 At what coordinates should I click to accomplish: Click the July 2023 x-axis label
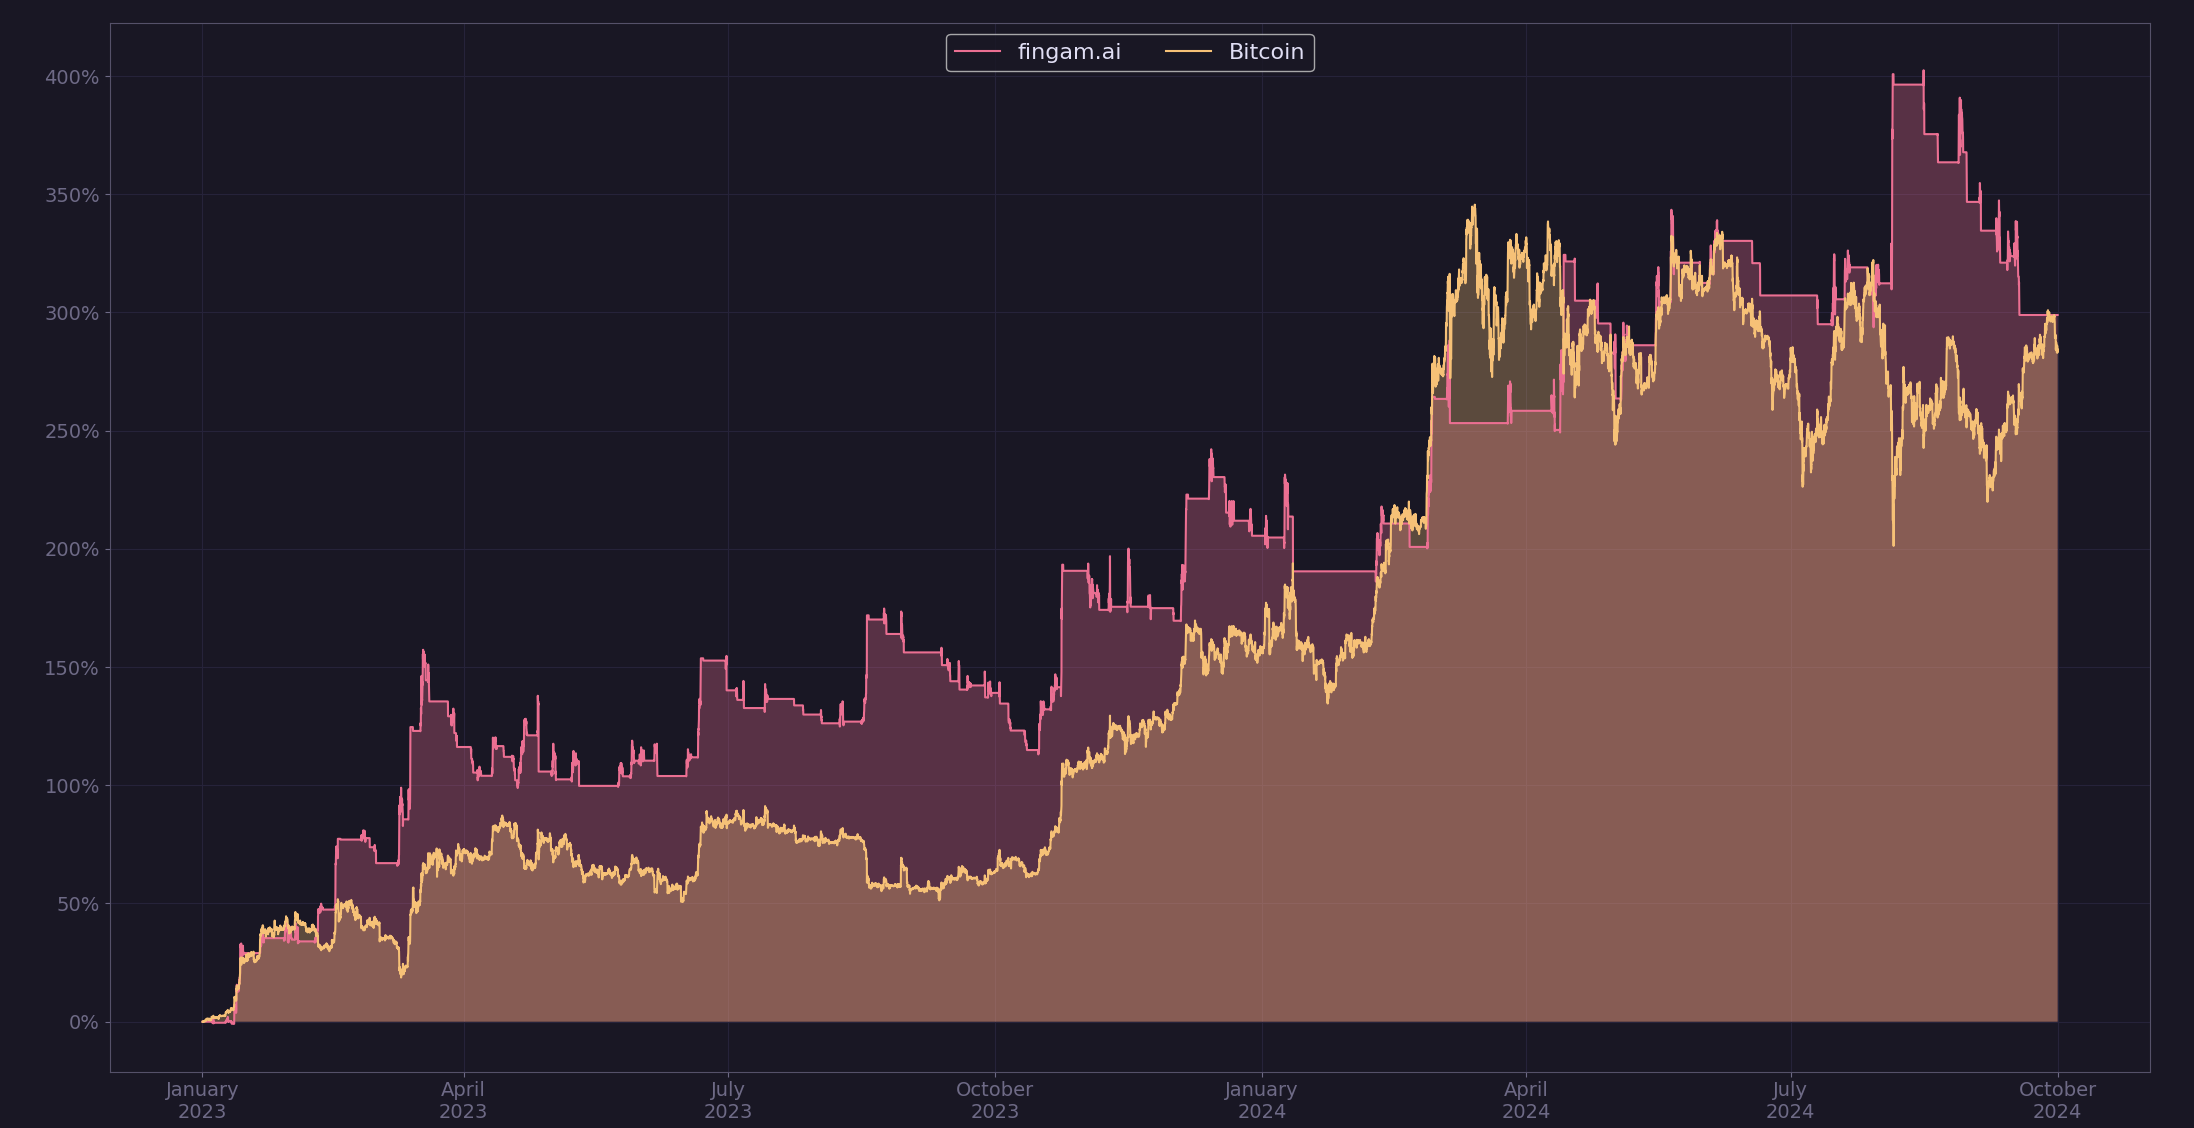(x=728, y=1100)
